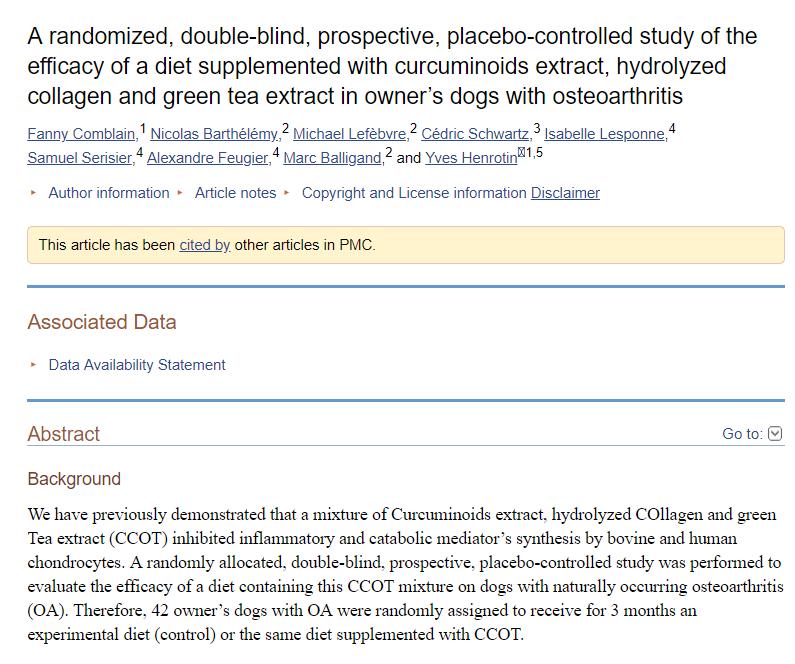This screenshot has width=795, height=664.
Task: Open author Marc Balligand's link
Action: [x=333, y=158]
